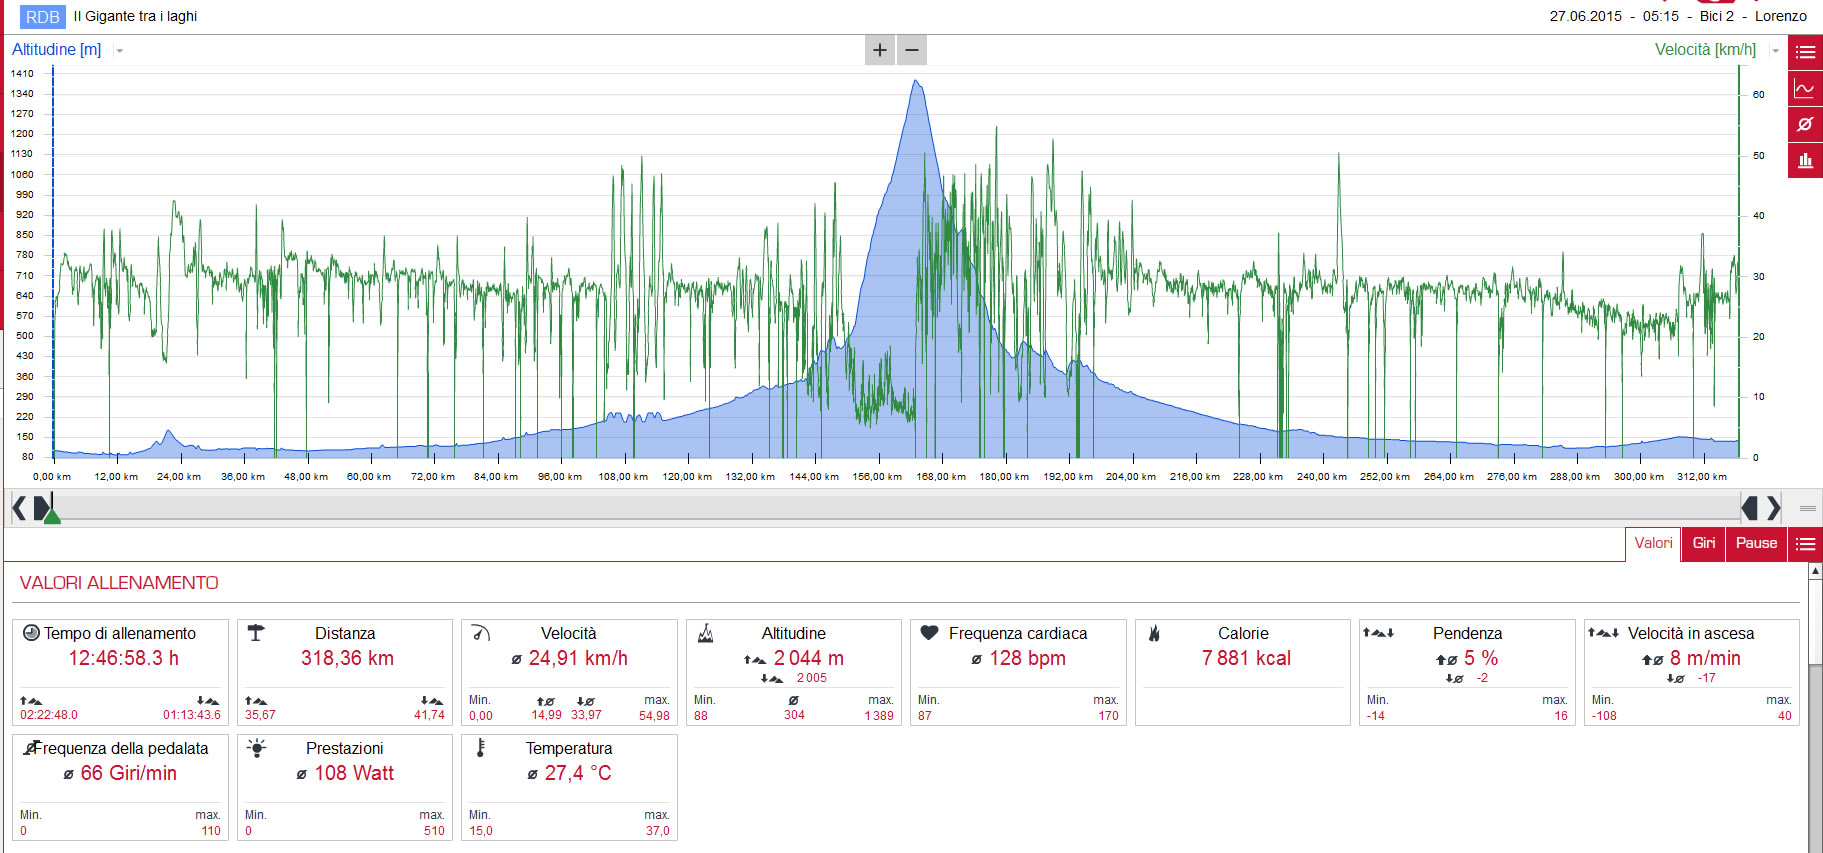
Task: Open the list icon next to Pause tab
Action: (x=1805, y=544)
